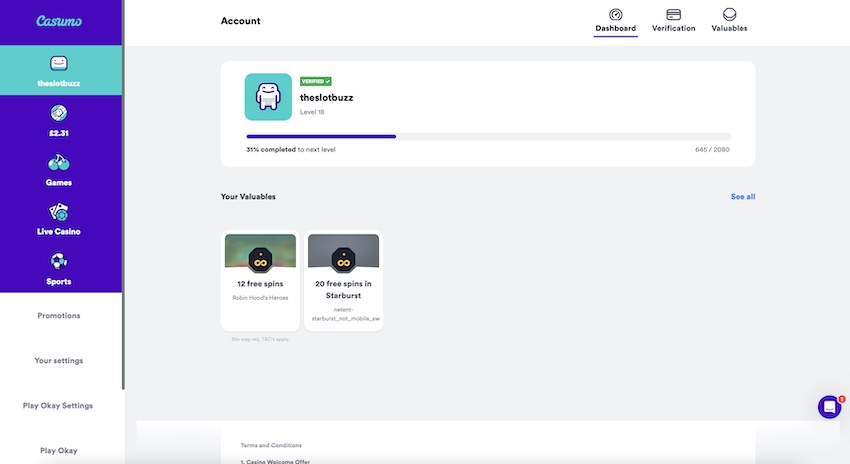The height and width of the screenshot is (464, 850).
Task: Open Games with the cherries icon
Action: 59,170
